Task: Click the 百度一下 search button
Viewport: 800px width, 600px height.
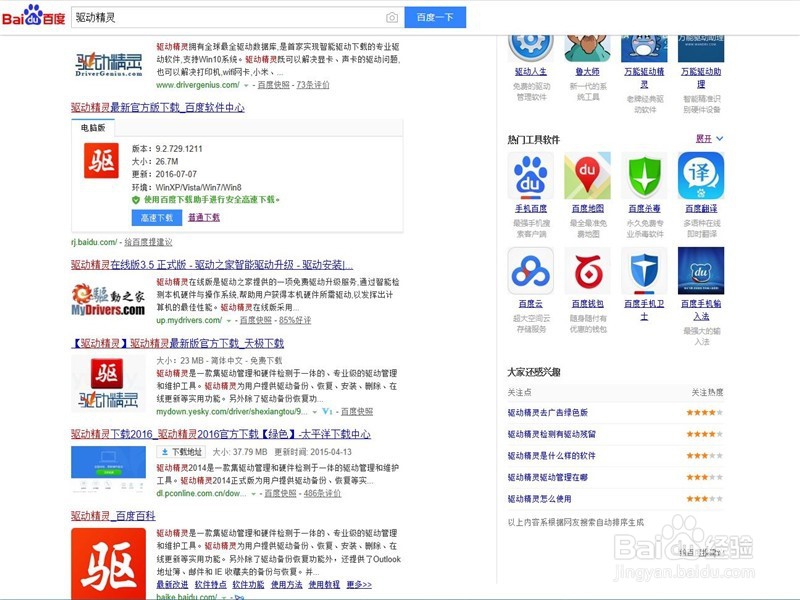Action: click(435, 17)
